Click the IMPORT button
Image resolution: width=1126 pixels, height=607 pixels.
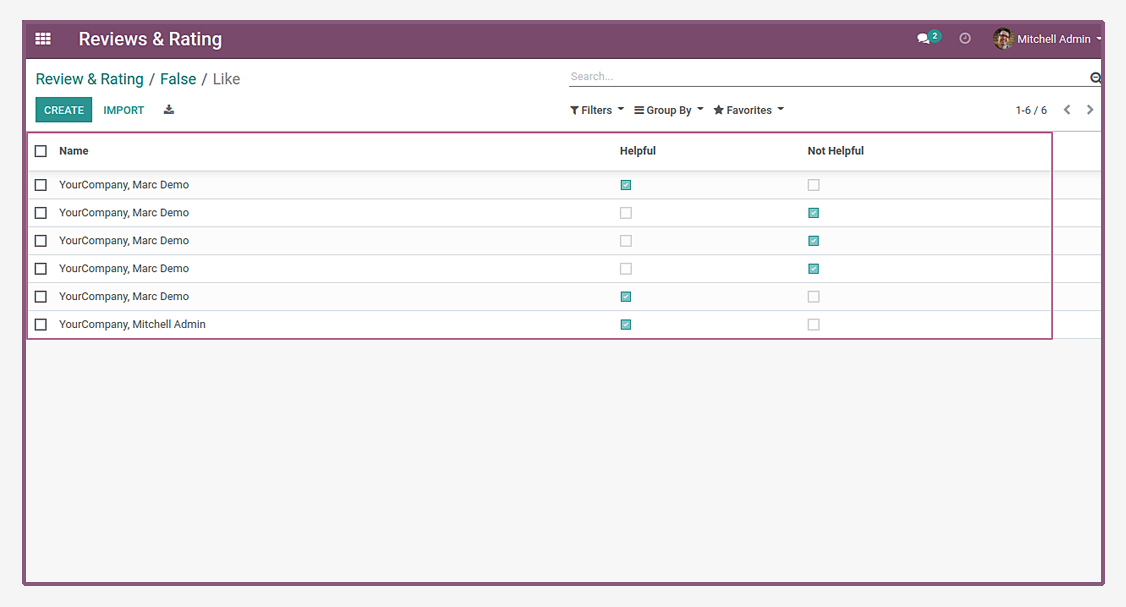click(x=124, y=110)
